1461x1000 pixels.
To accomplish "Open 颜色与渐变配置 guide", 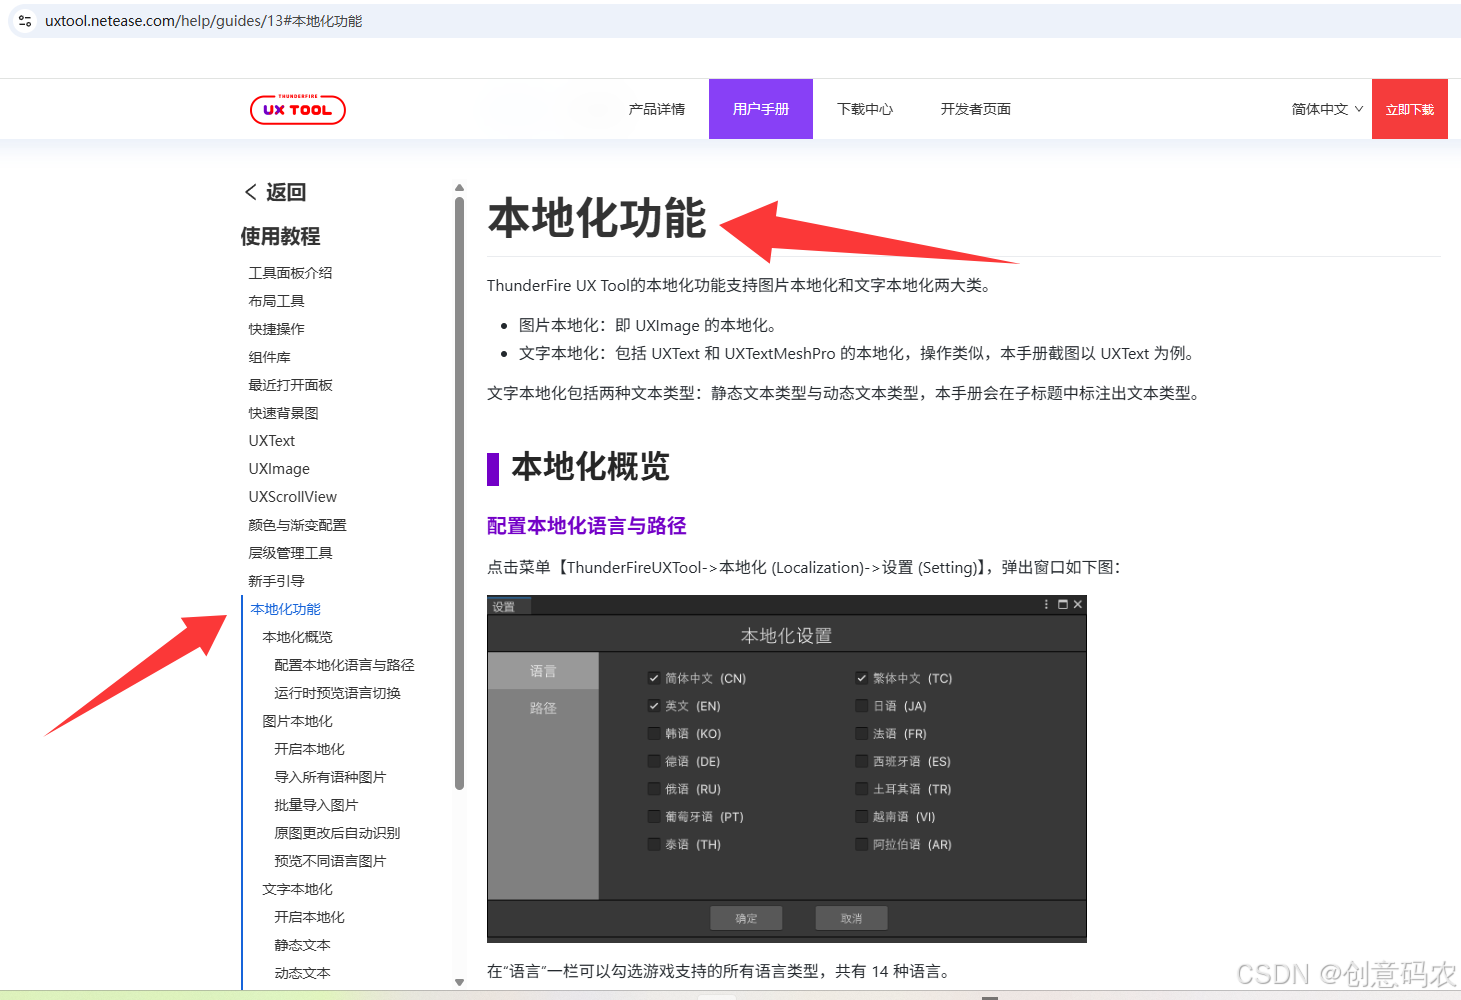I will 297,525.
